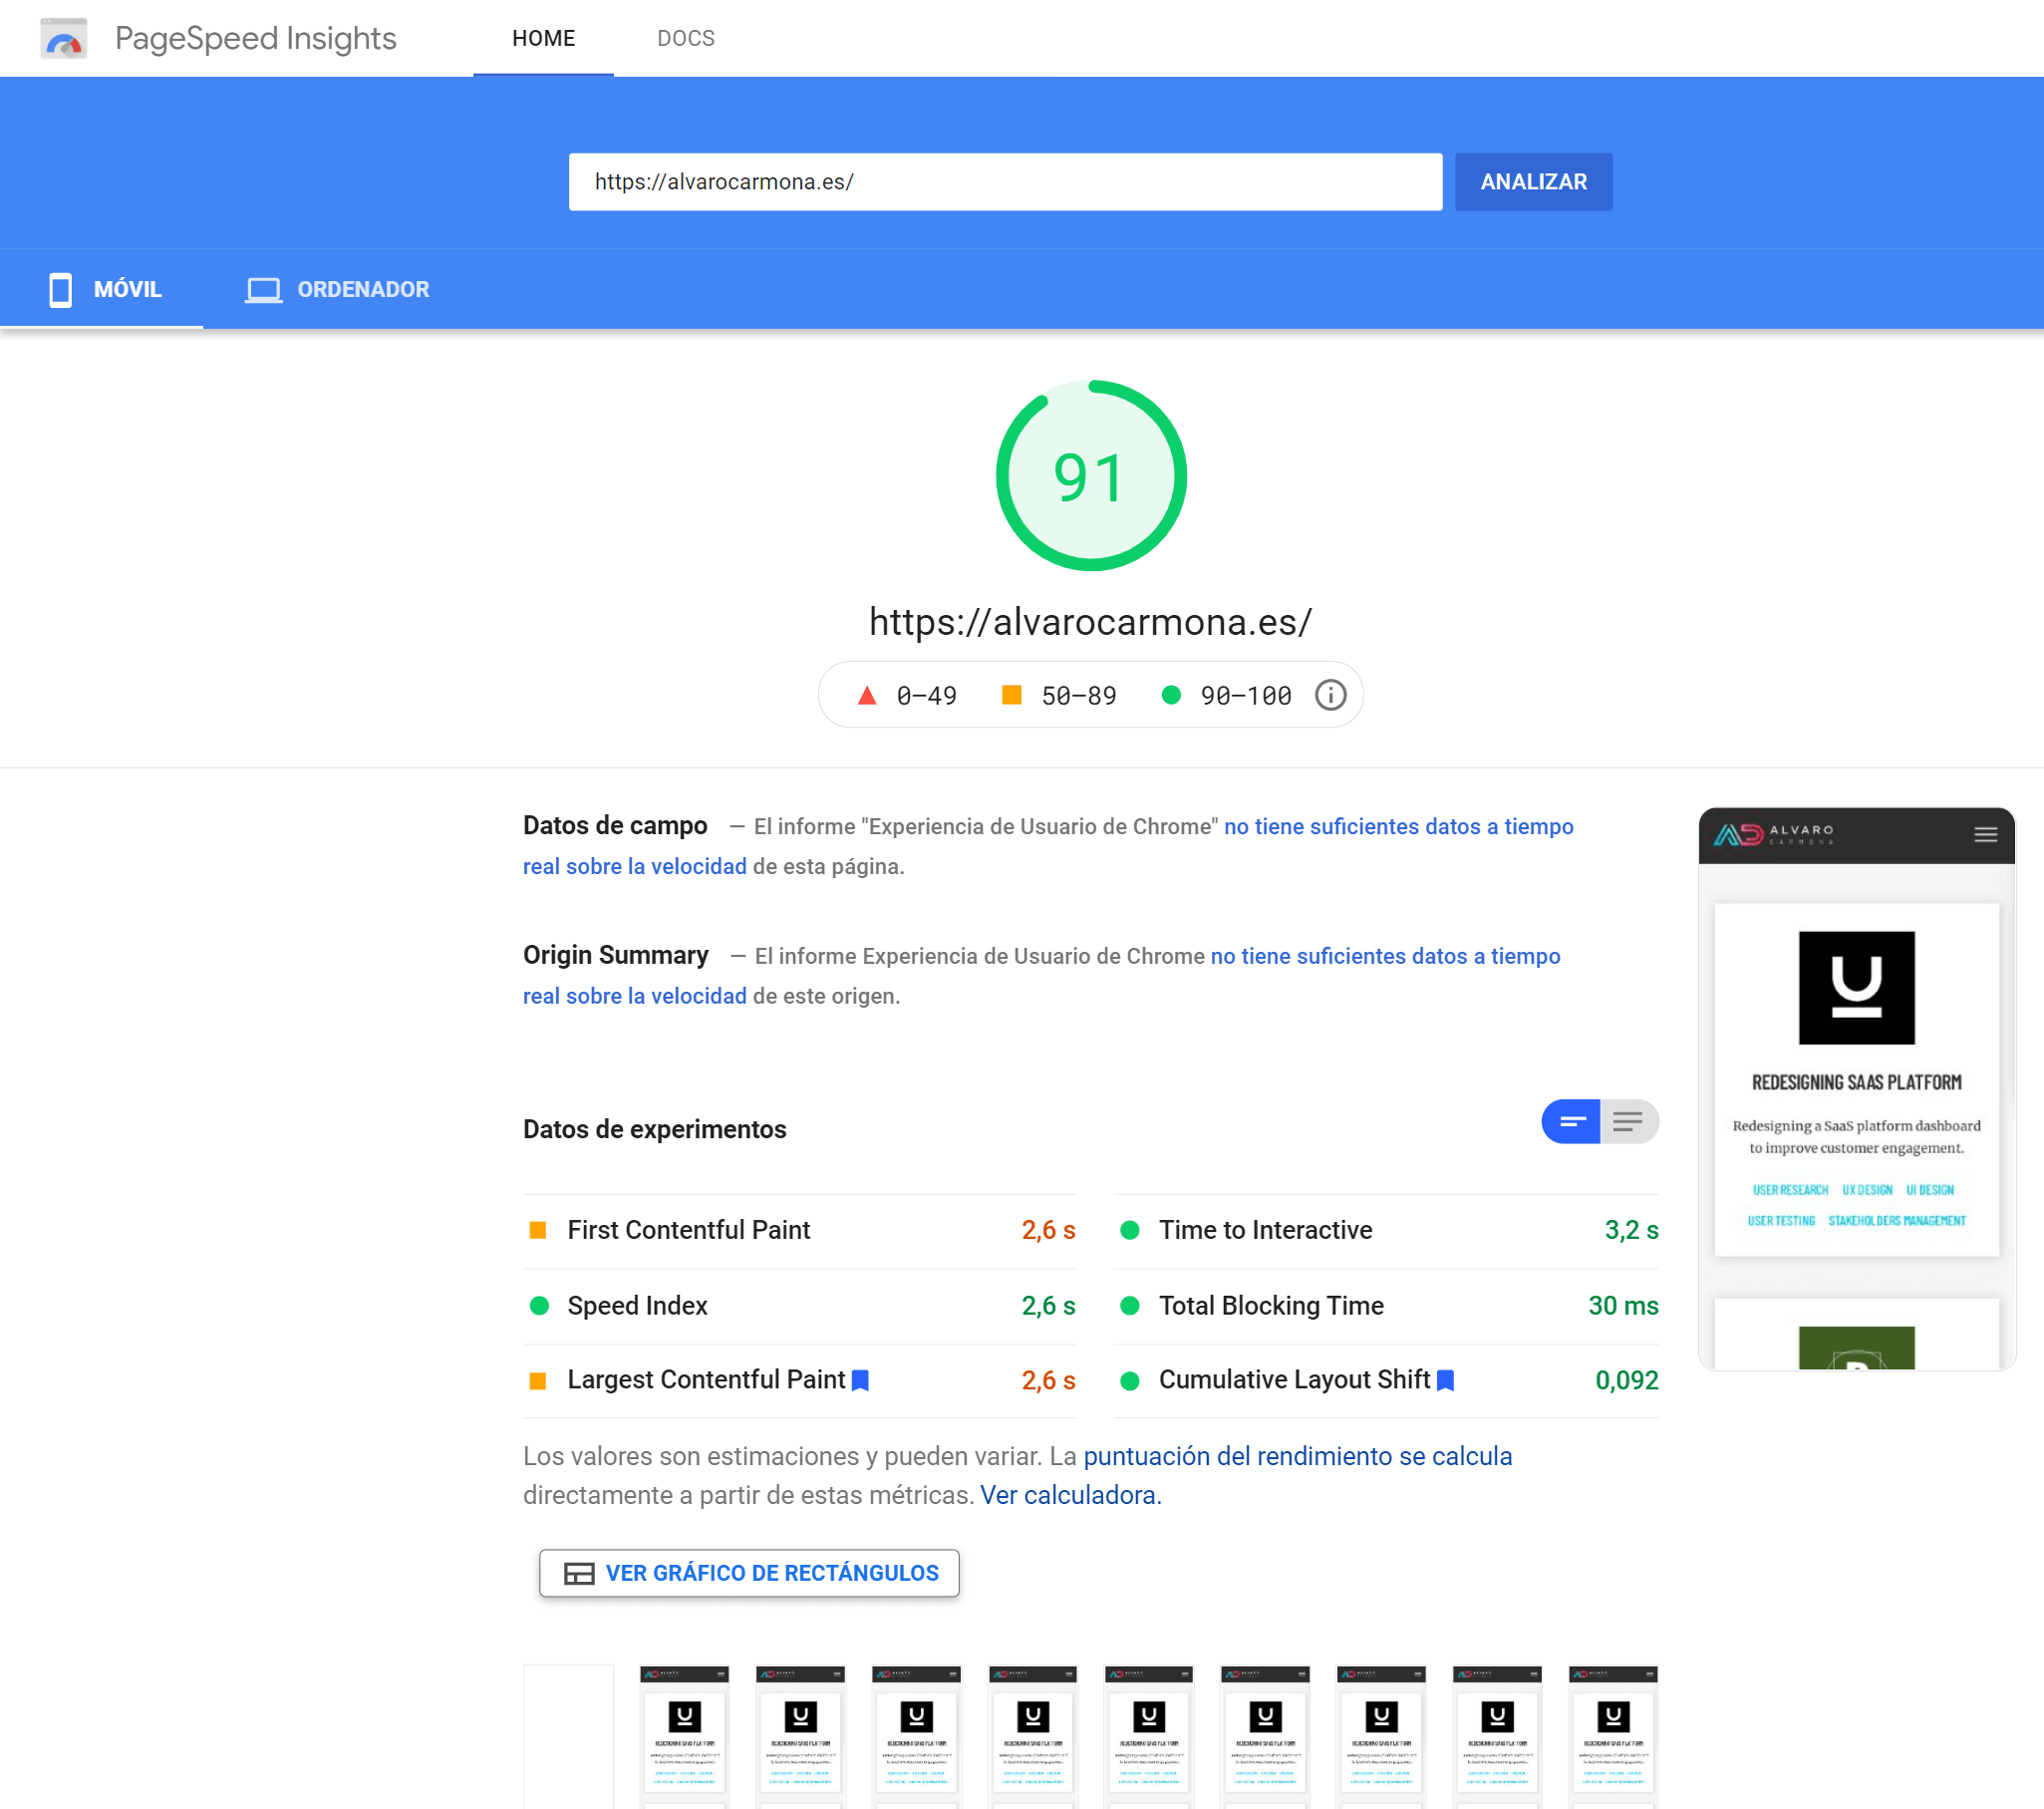Open the DOCS tab

[685, 38]
